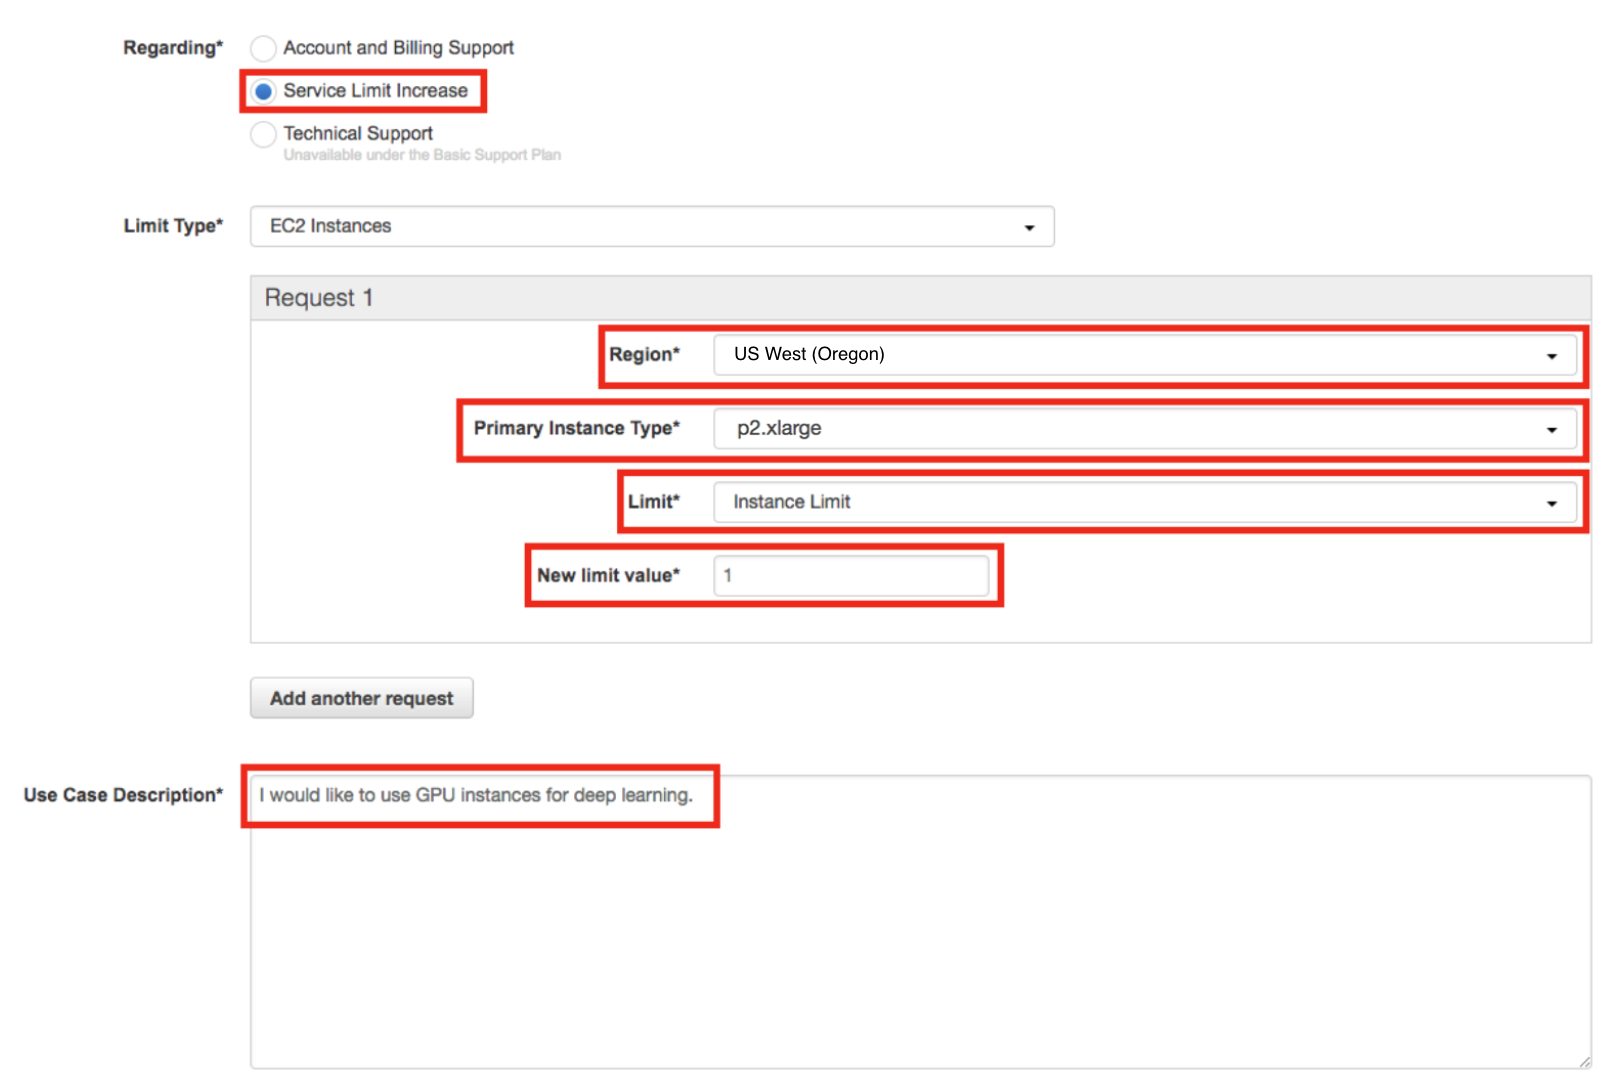Choose Service Limit Increase option
The height and width of the screenshot is (1086, 1624).
[263, 91]
